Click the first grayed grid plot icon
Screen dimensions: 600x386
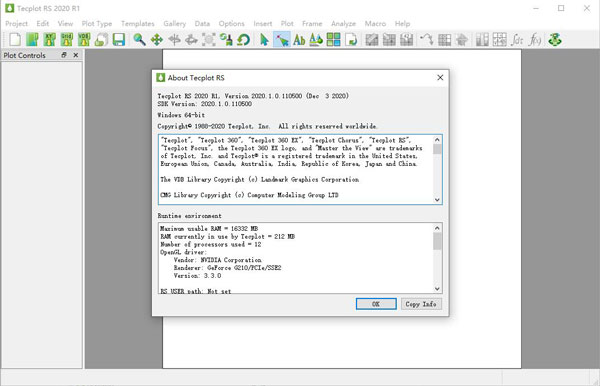(x=372, y=39)
